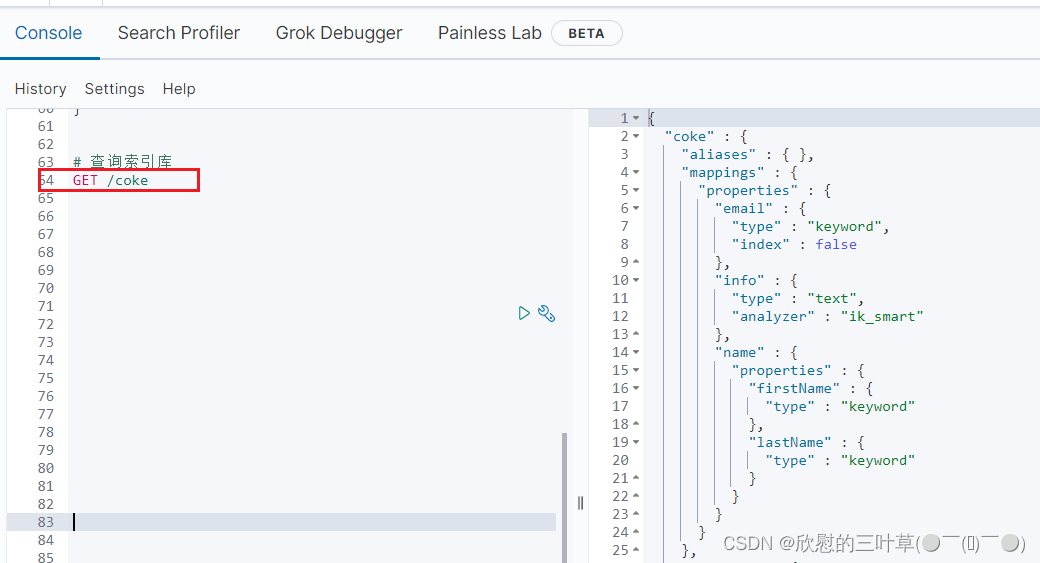Click the editor vertical scrollbar
The image size is (1040, 563).
[564, 497]
